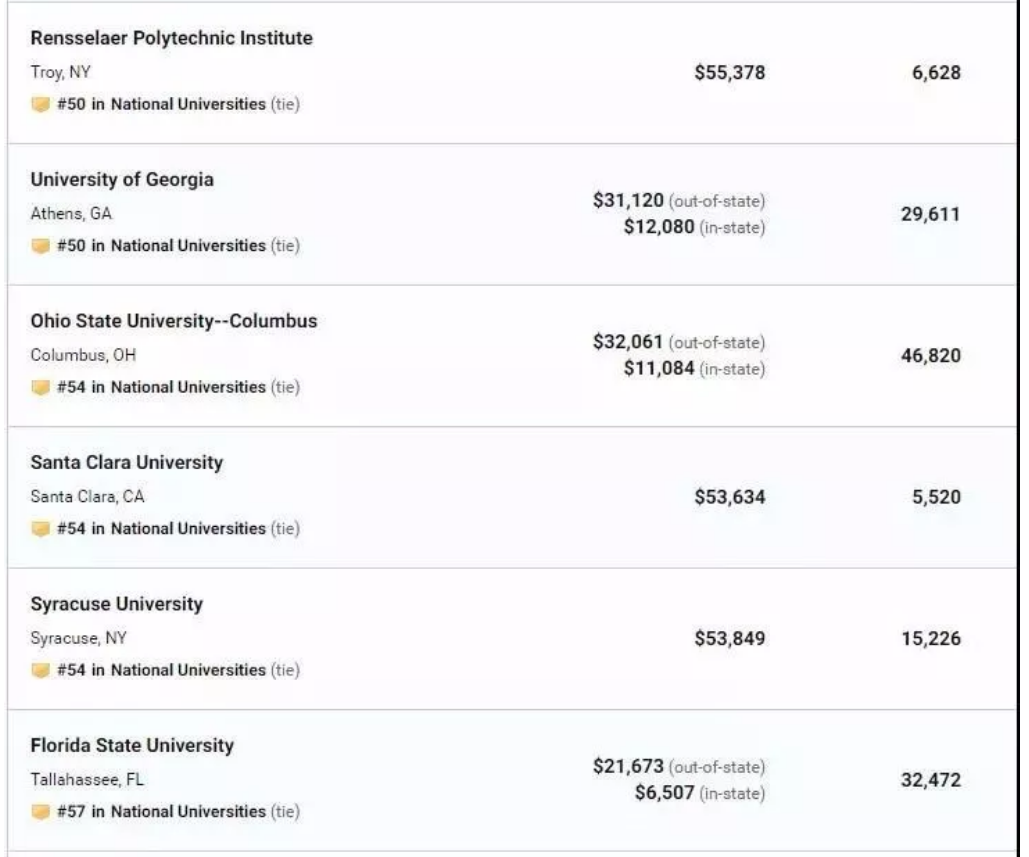Viewport: 1029px width, 857px height.
Task: Click the 46,820 enrollment number for Ohio State
Action: (930, 355)
